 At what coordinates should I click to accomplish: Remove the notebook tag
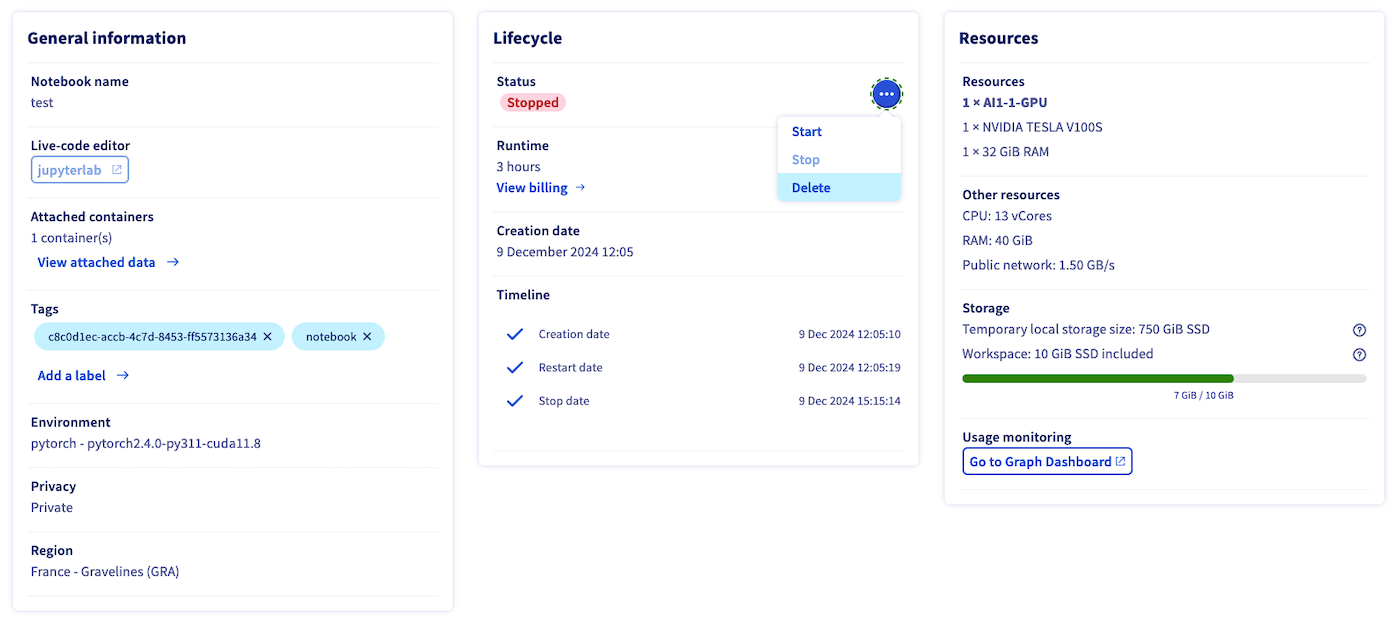(x=367, y=337)
